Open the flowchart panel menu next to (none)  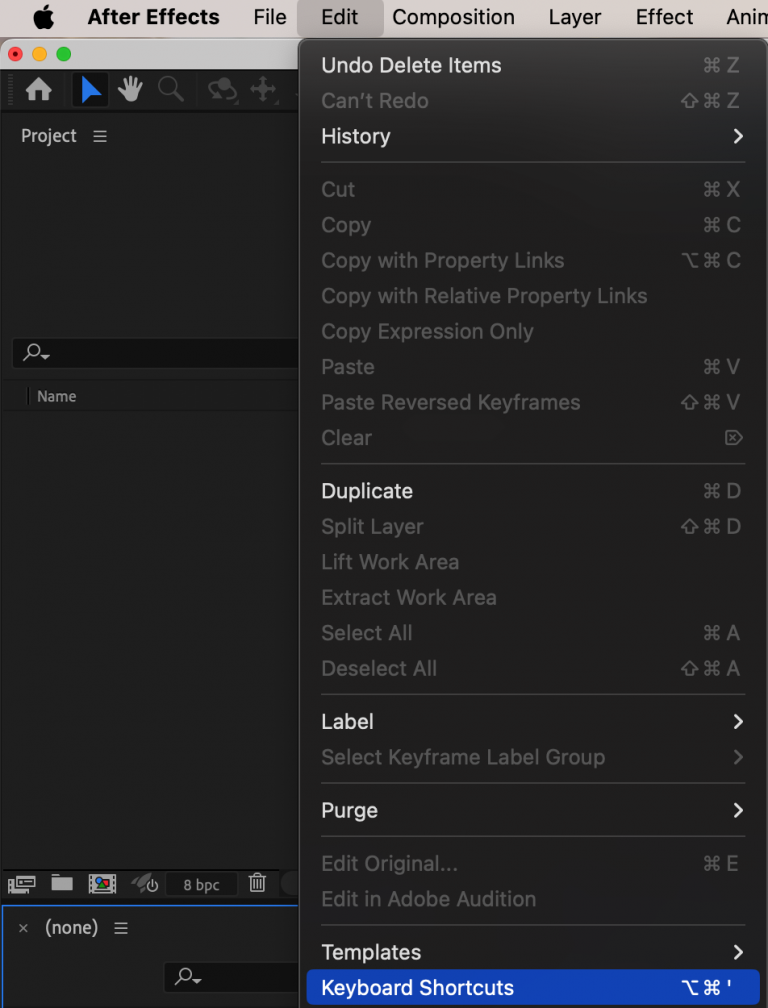[121, 928]
